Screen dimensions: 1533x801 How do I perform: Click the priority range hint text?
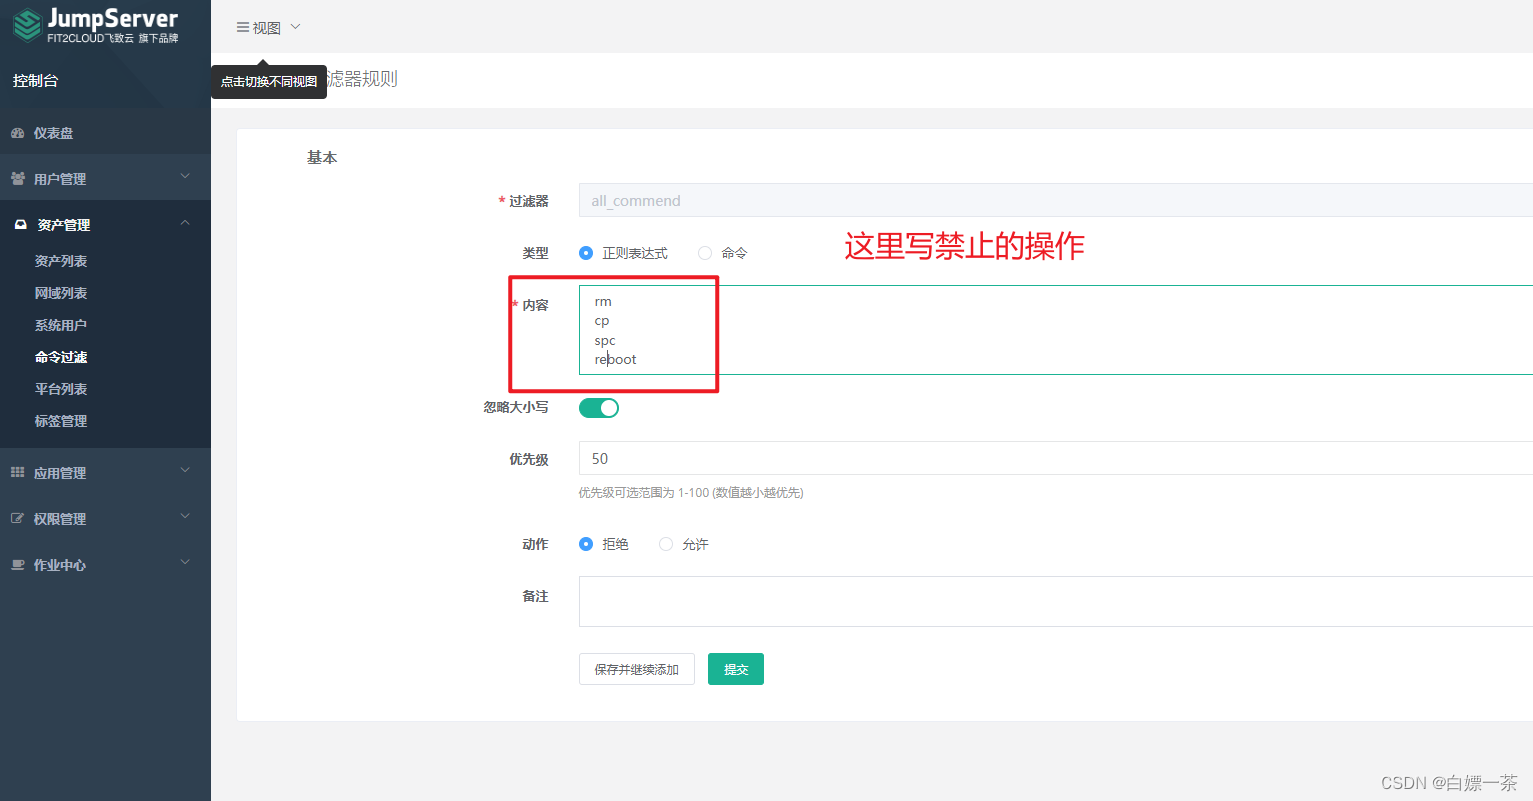(x=691, y=492)
